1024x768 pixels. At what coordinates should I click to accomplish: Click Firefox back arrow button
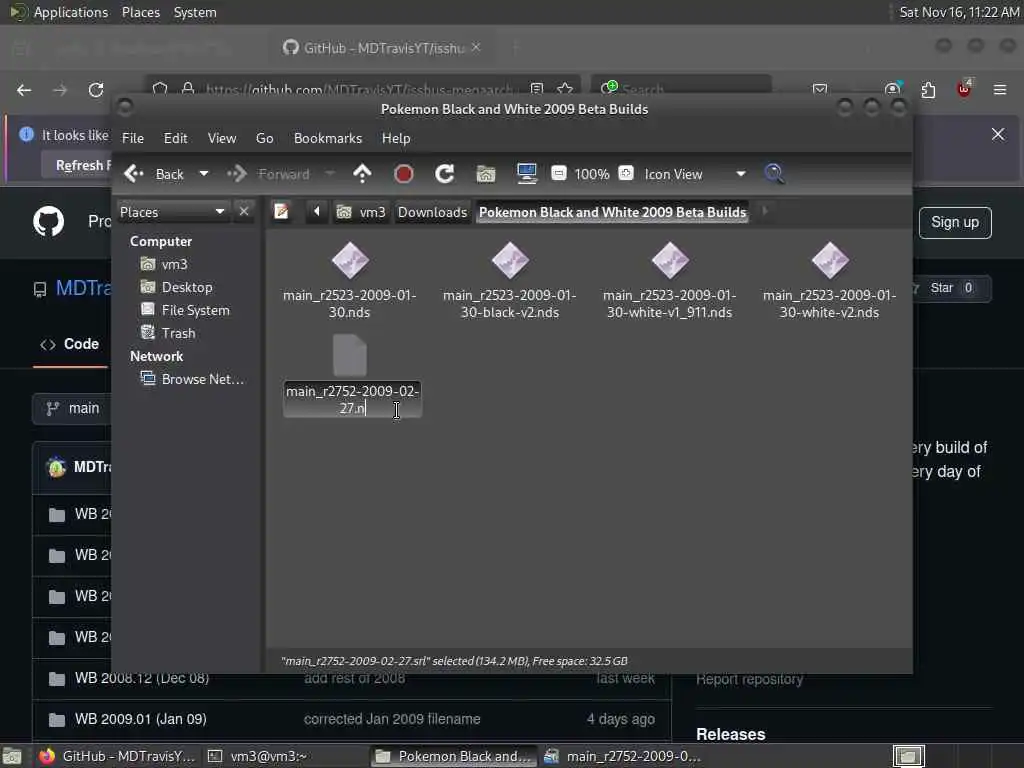point(24,89)
